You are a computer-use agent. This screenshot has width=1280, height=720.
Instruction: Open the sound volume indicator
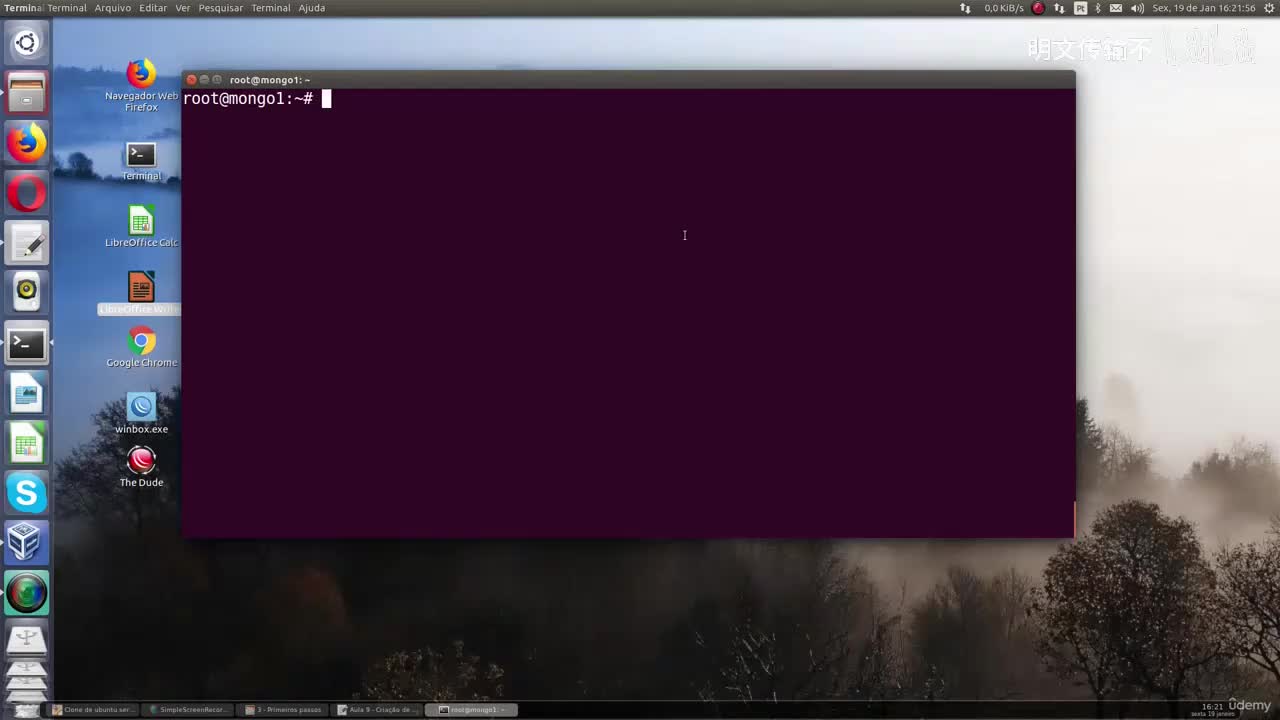coord(1137,8)
